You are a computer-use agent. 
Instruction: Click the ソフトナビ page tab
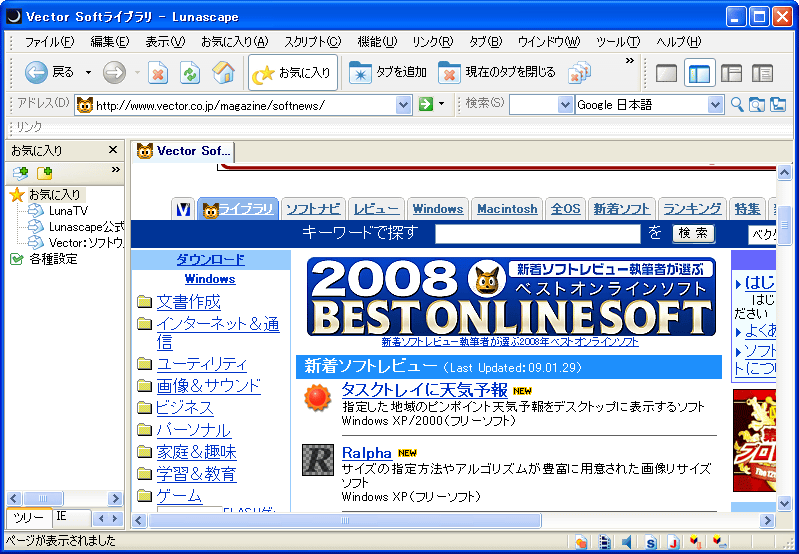click(312, 208)
